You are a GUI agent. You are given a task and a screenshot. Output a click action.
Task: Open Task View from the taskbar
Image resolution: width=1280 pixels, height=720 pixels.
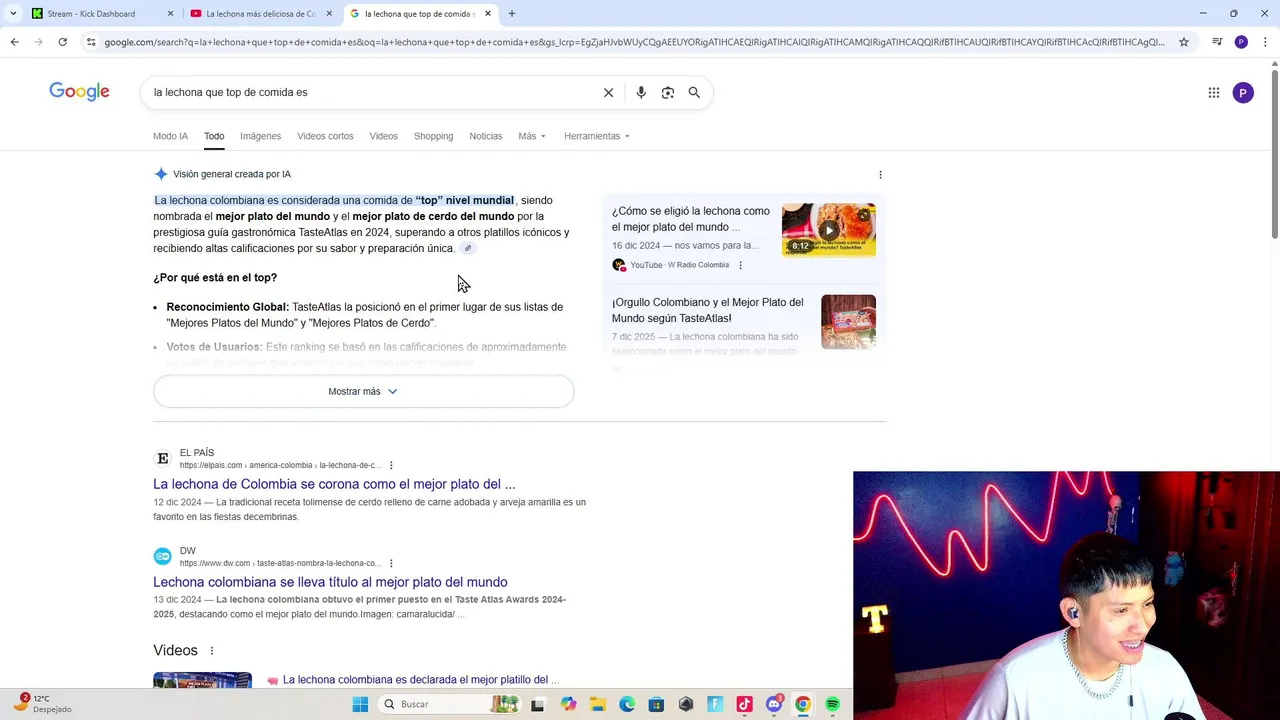(537, 704)
